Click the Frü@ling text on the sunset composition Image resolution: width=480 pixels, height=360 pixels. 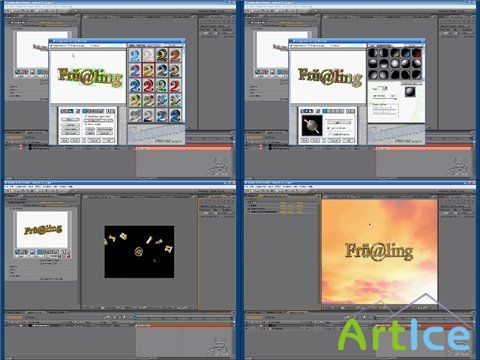(379, 251)
